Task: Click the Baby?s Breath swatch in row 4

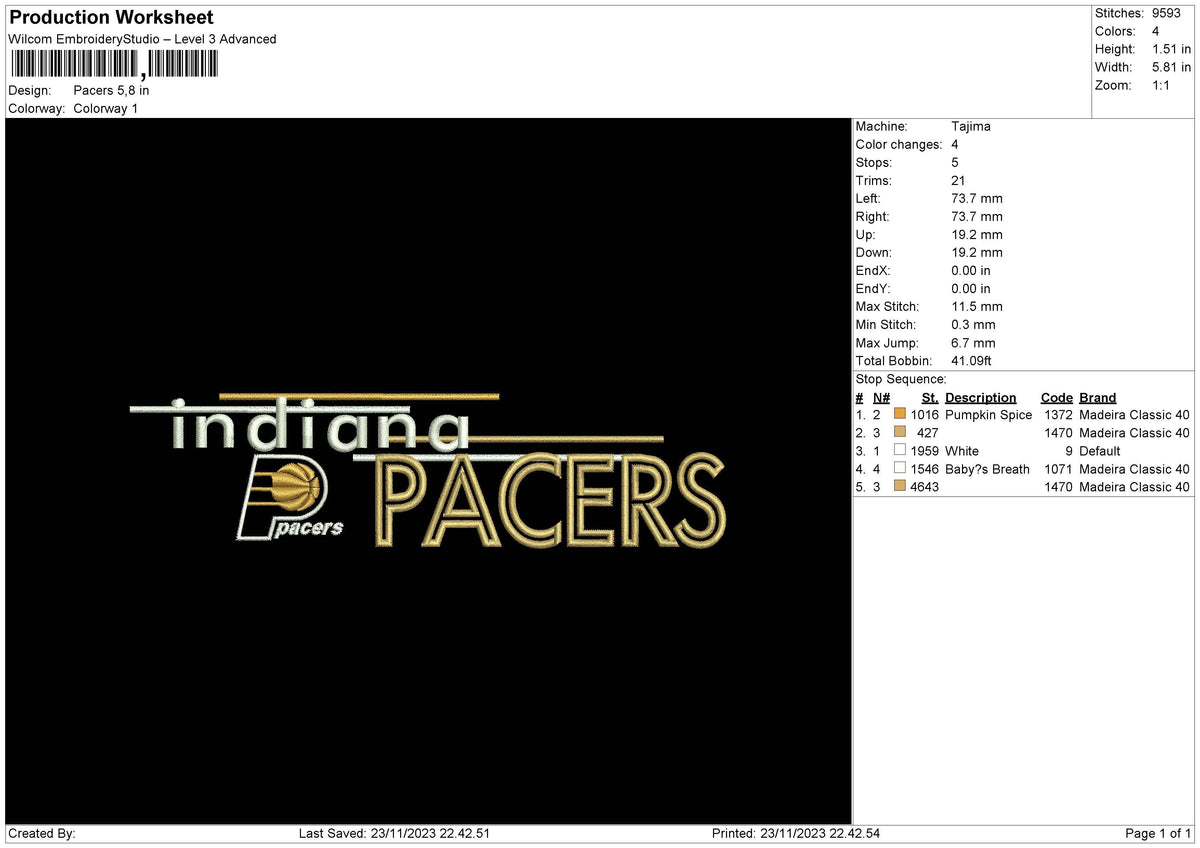Action: [x=900, y=468]
